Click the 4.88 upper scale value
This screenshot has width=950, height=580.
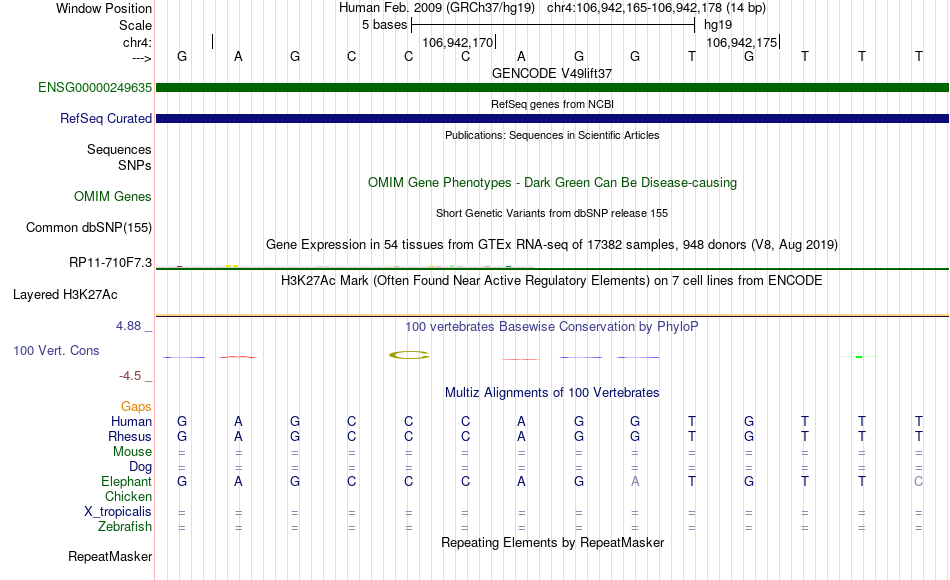point(128,326)
